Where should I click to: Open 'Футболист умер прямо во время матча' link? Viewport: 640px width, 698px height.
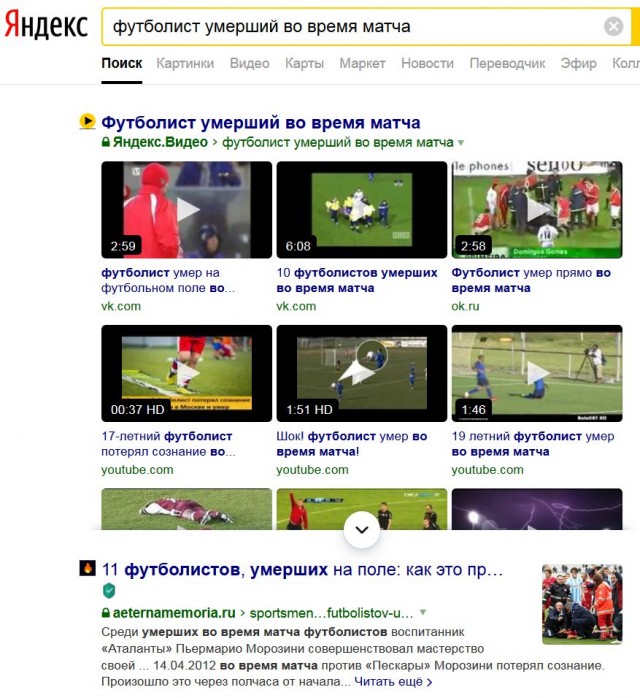[x=531, y=280]
